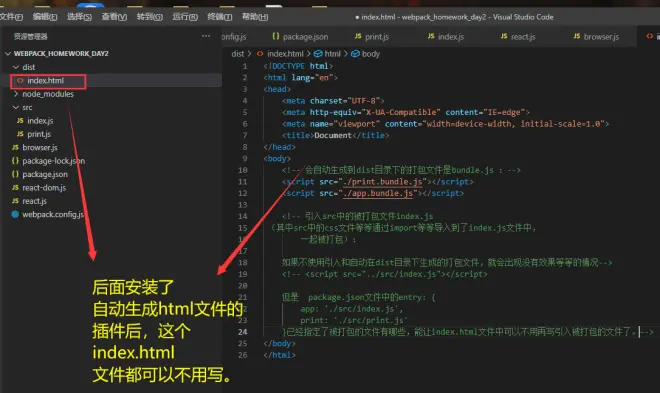Image resolution: width=660 pixels, height=393 pixels.
Task: Open the 帮助(H) menu
Action: pyautogui.click(x=255, y=17)
